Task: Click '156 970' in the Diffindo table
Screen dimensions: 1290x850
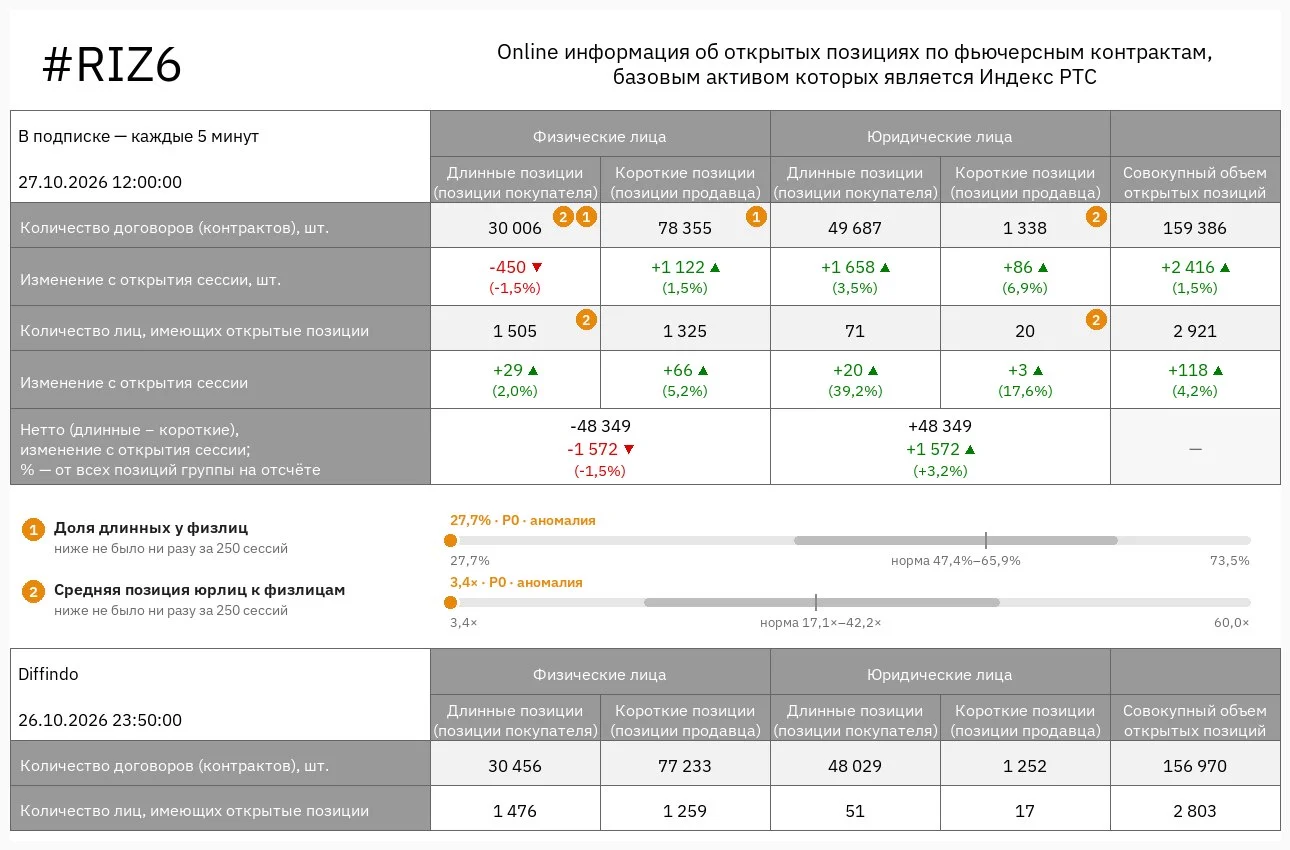Action: (x=1195, y=766)
